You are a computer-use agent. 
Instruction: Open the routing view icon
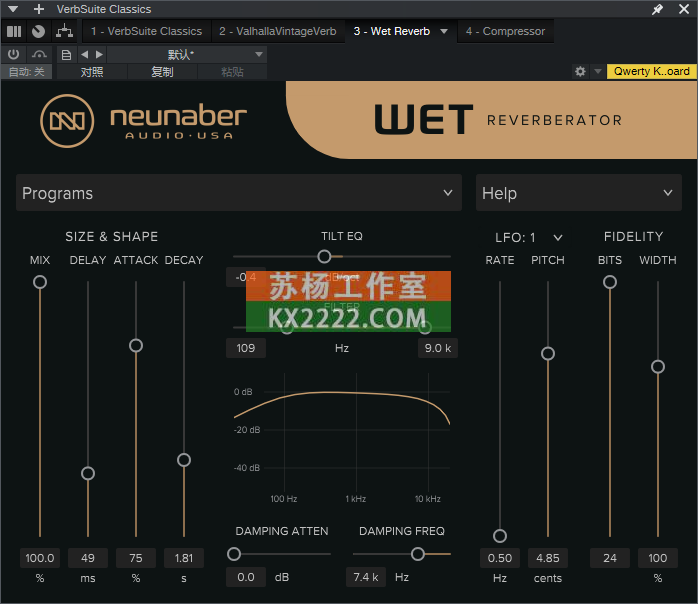pos(65,31)
